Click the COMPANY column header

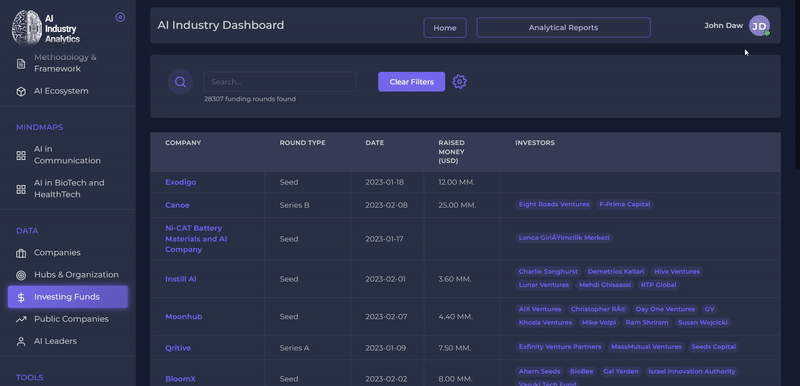183,143
